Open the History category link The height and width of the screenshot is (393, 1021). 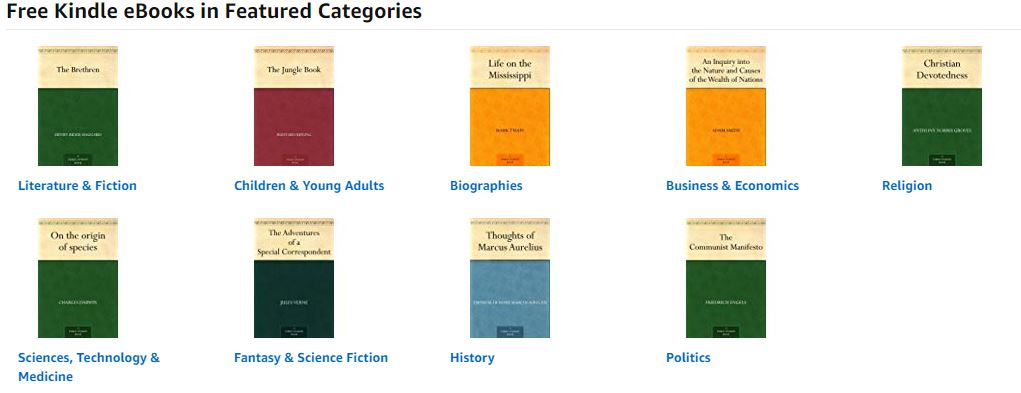[x=472, y=357]
